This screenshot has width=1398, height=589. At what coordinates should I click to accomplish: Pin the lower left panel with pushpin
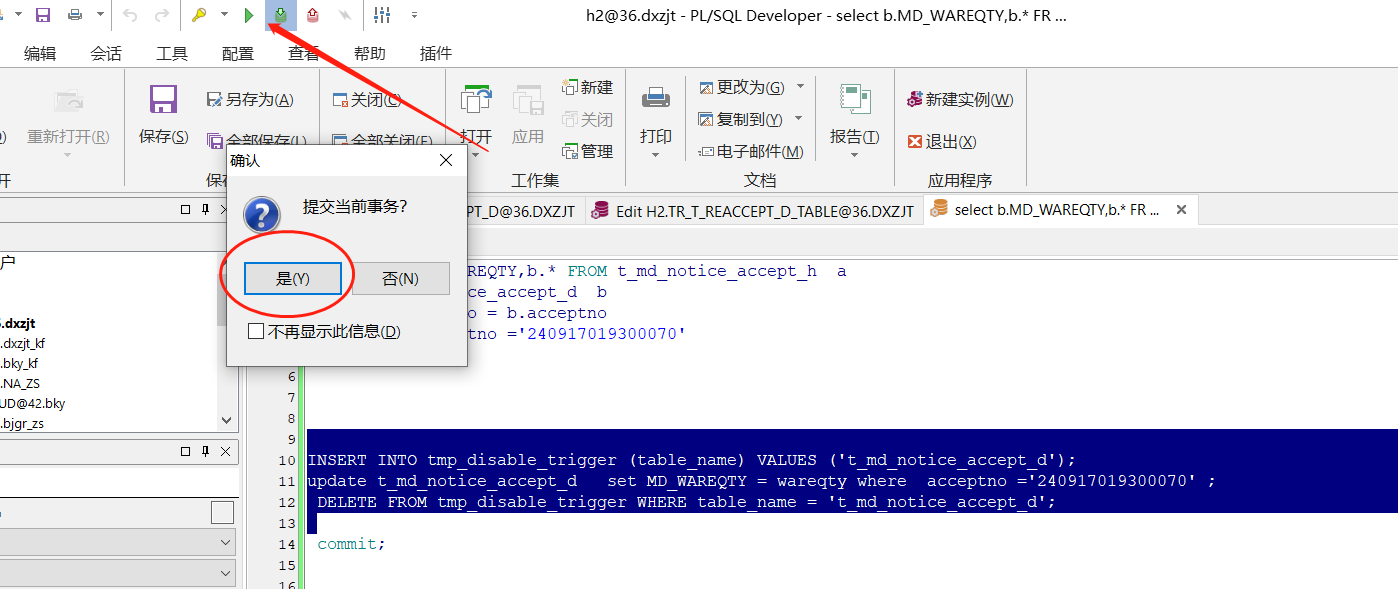205,452
